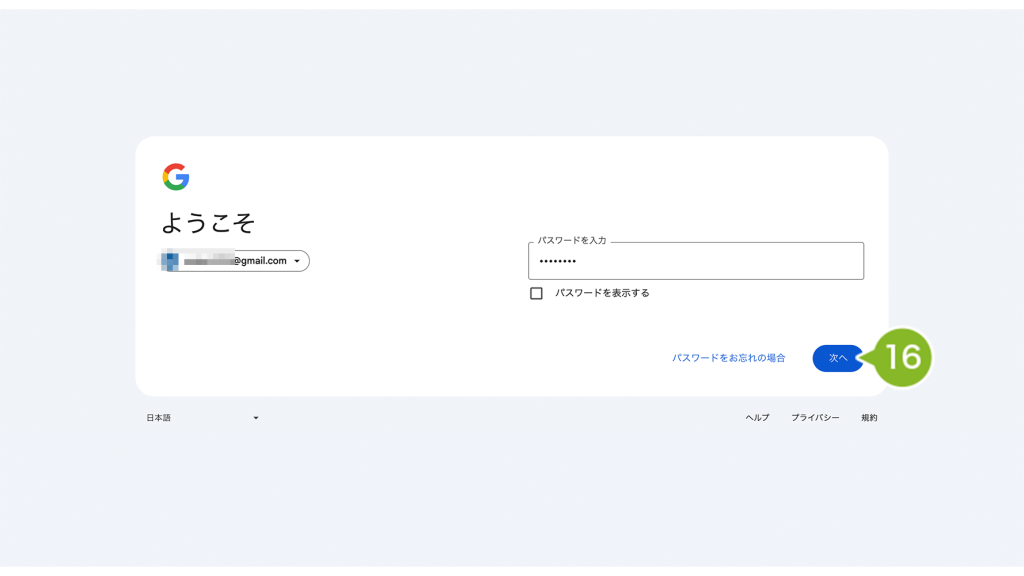Click the ようこそ heading text
Screen dimensions: 1024x576
coord(208,223)
